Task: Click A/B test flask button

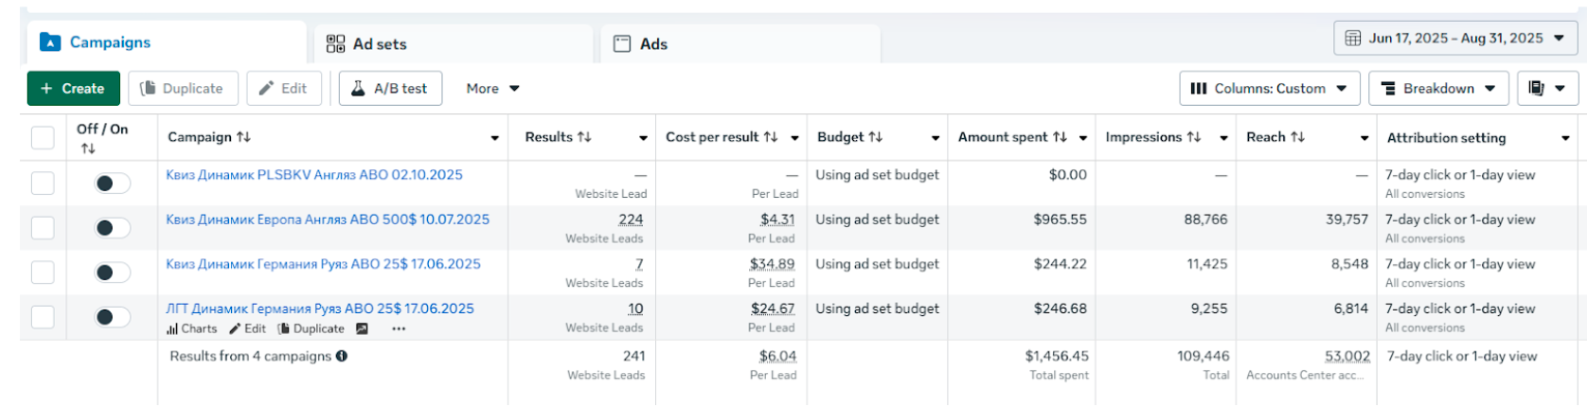Action: (x=390, y=88)
